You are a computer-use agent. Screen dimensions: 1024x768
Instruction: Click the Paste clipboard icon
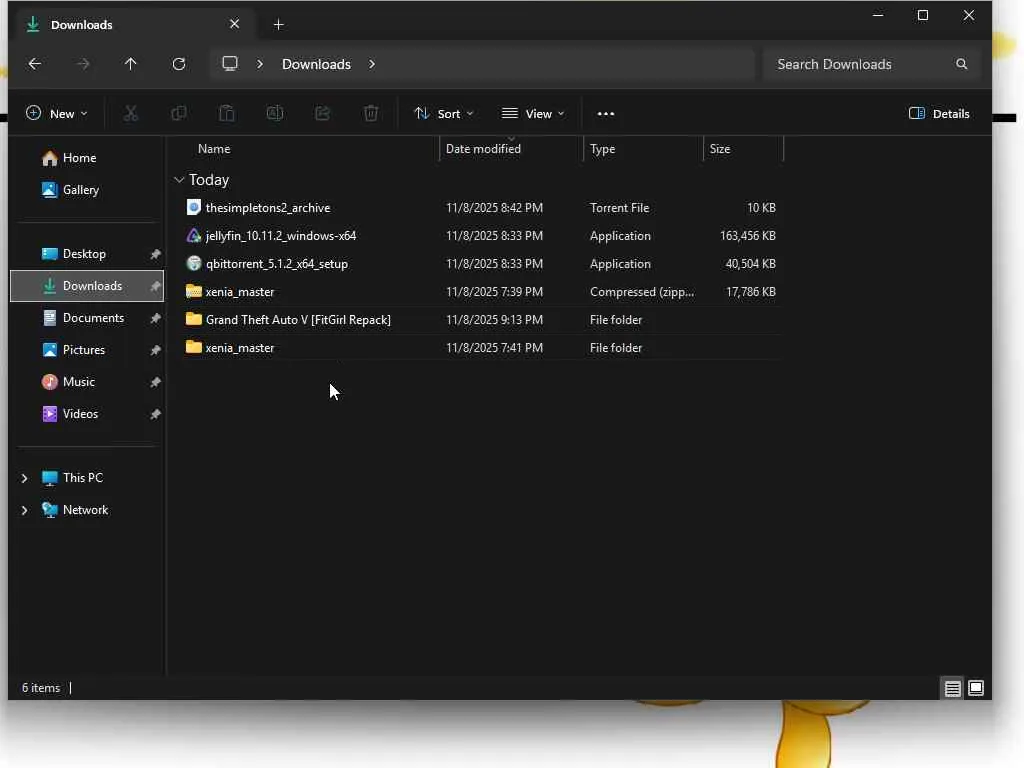click(x=227, y=114)
